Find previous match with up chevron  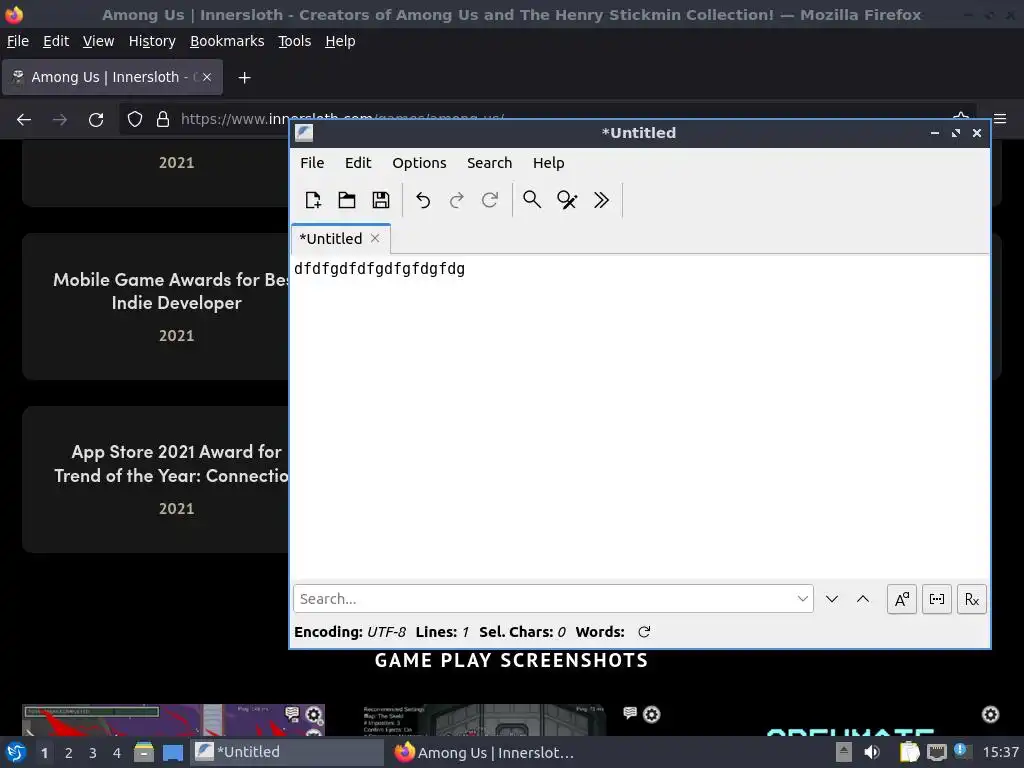point(863,599)
